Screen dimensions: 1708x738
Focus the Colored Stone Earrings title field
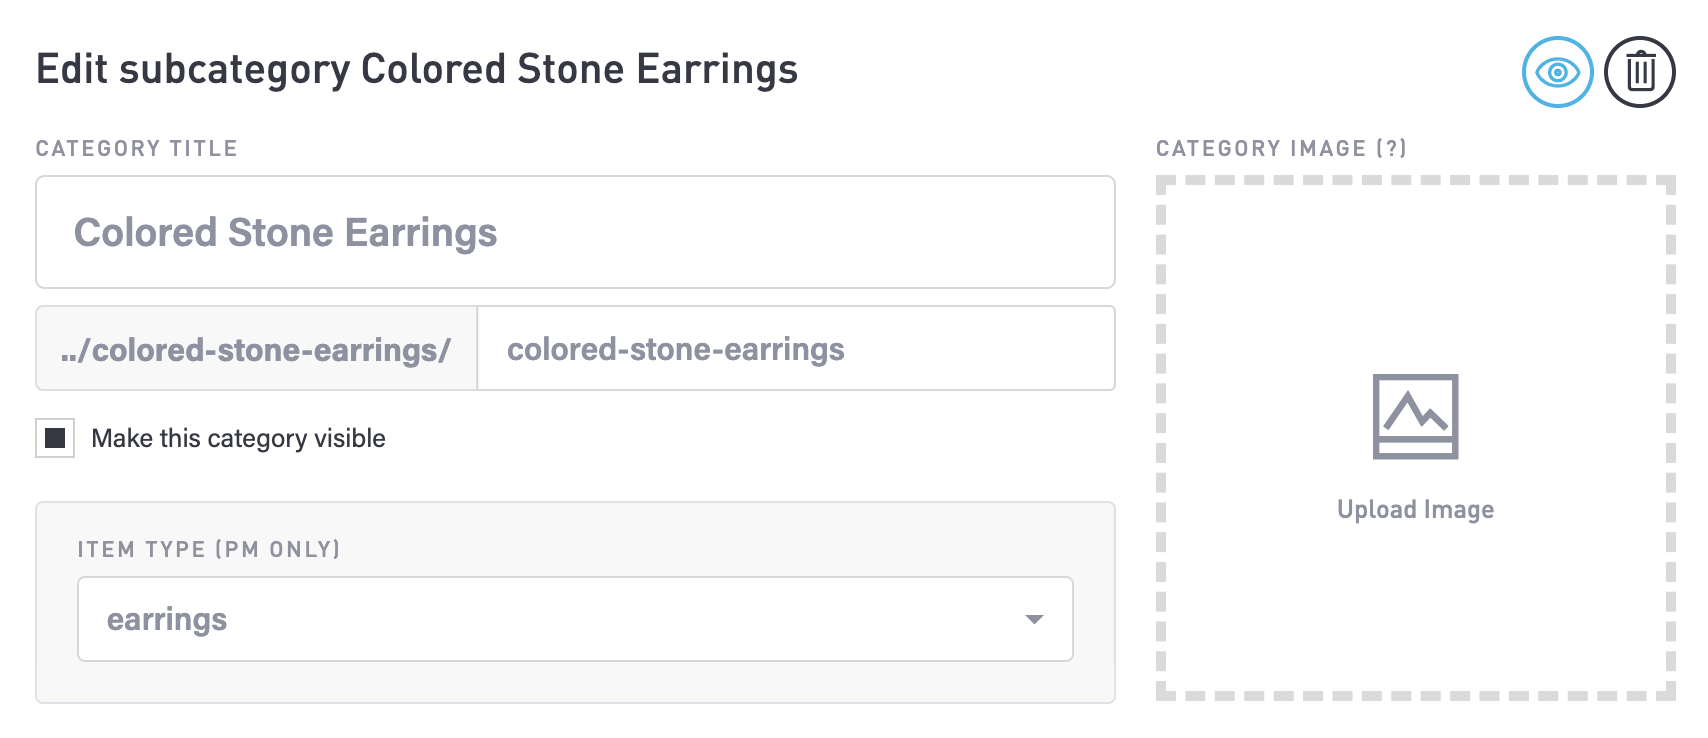pos(575,232)
